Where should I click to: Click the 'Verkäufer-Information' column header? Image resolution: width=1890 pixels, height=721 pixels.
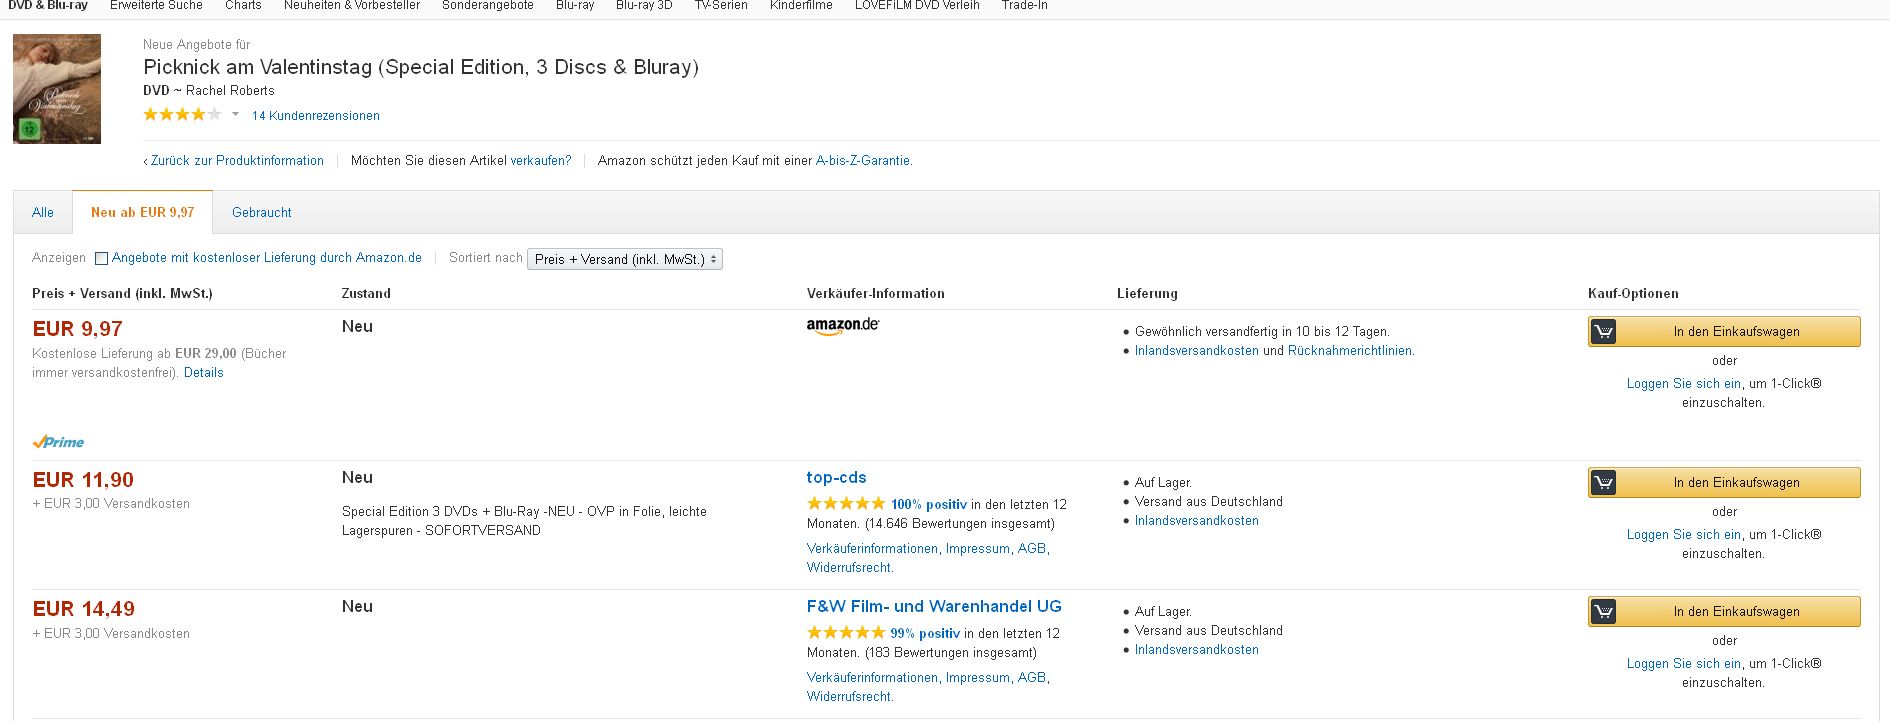[876, 293]
